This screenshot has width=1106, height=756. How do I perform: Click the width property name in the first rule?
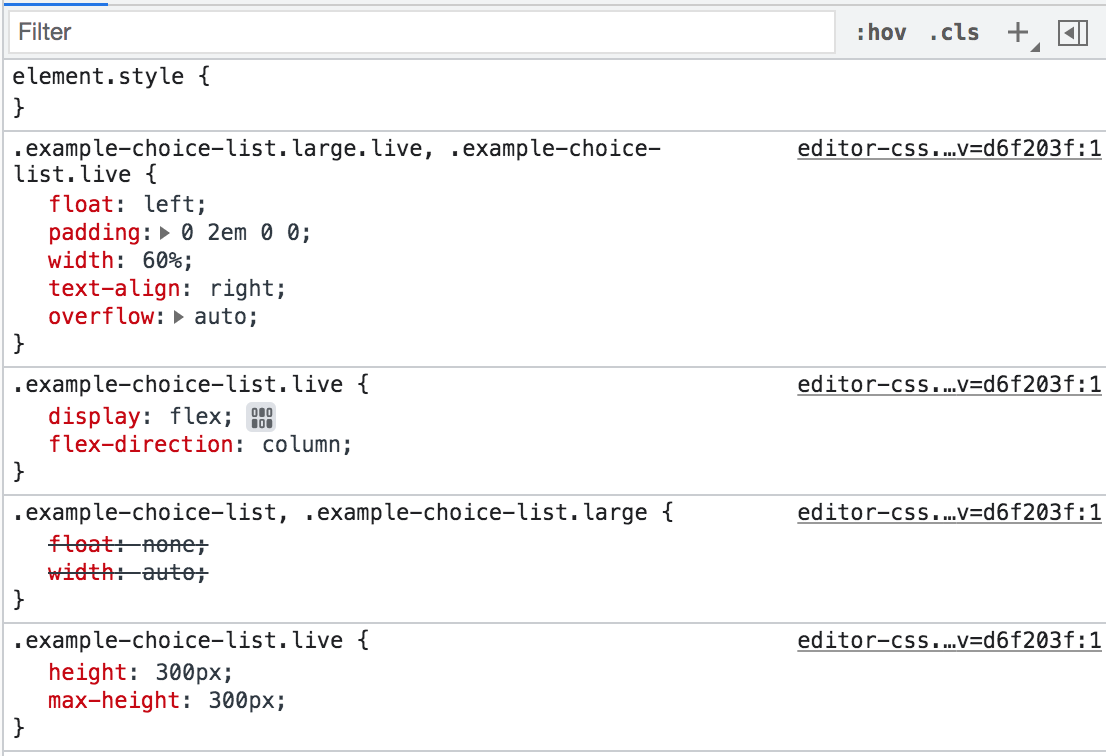[81, 260]
